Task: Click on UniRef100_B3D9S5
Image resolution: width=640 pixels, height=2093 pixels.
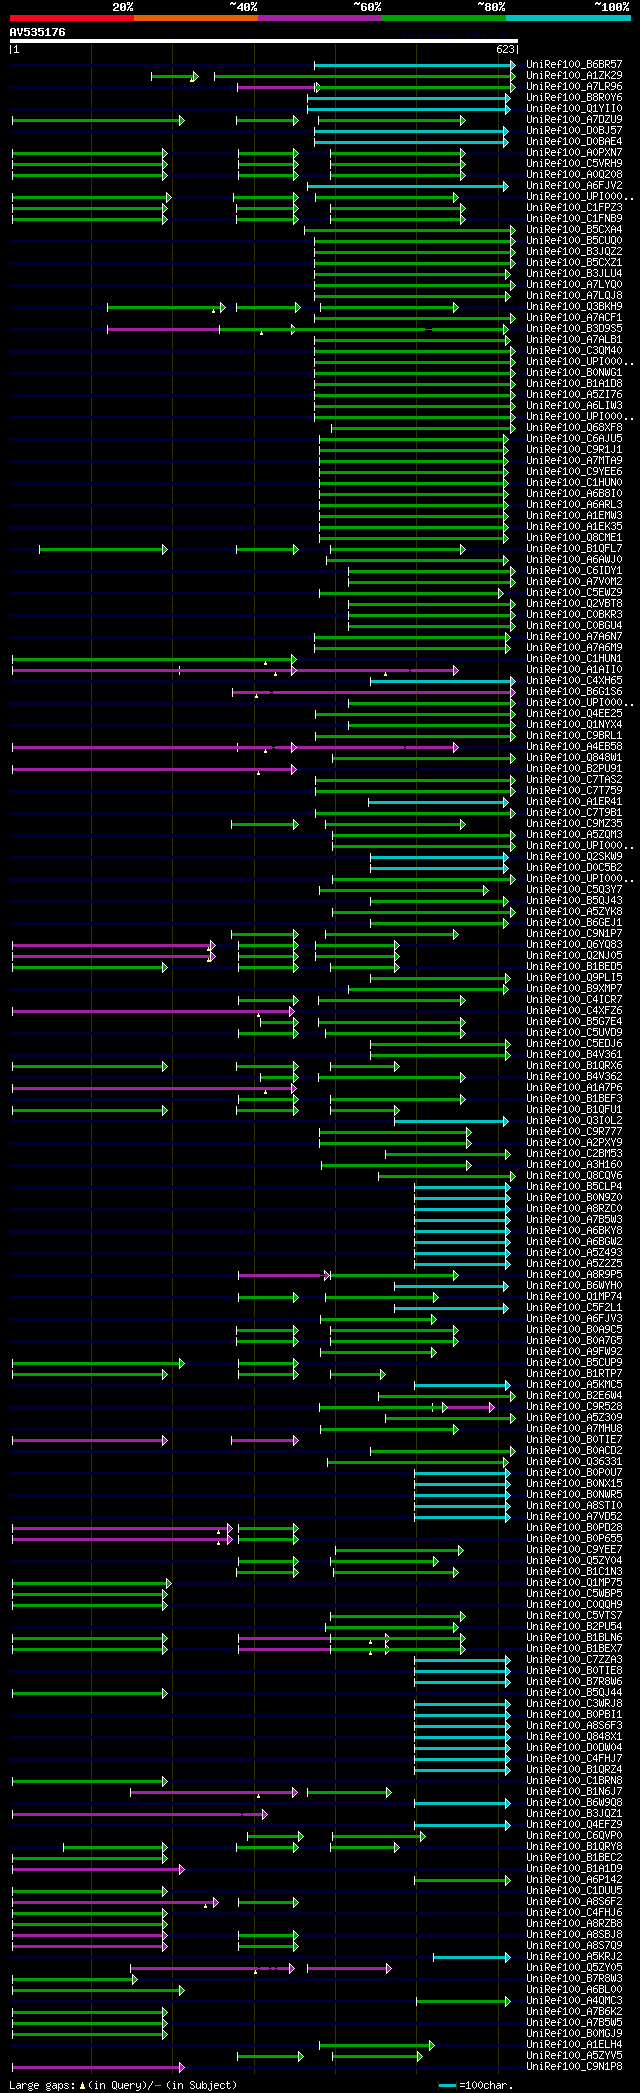Action: tap(574, 328)
